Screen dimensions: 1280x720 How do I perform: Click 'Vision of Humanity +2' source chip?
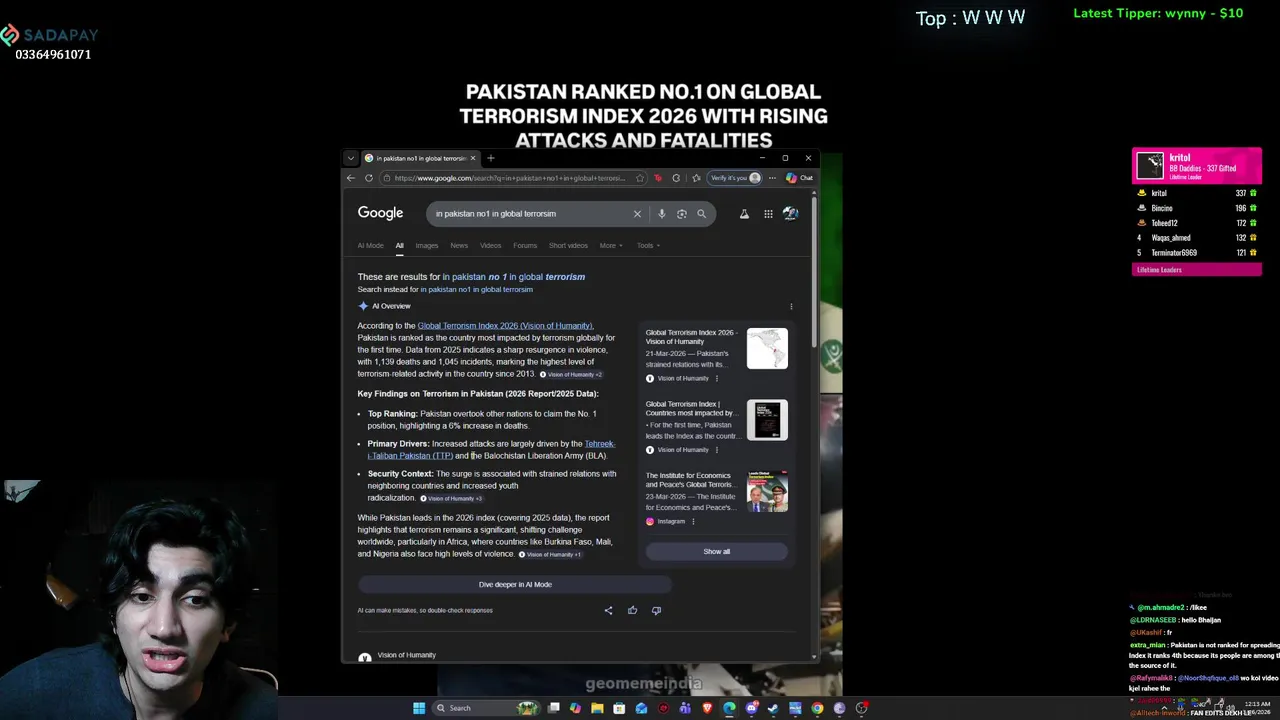coord(571,374)
